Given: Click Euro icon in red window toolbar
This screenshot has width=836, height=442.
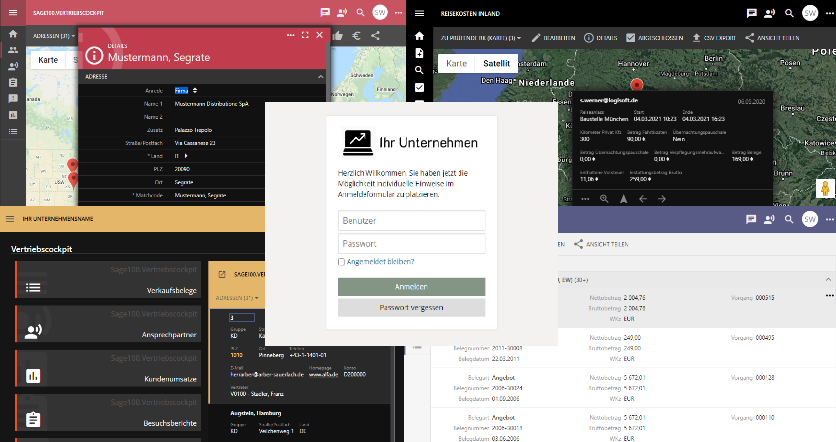Looking at the screenshot, I should [x=357, y=36].
